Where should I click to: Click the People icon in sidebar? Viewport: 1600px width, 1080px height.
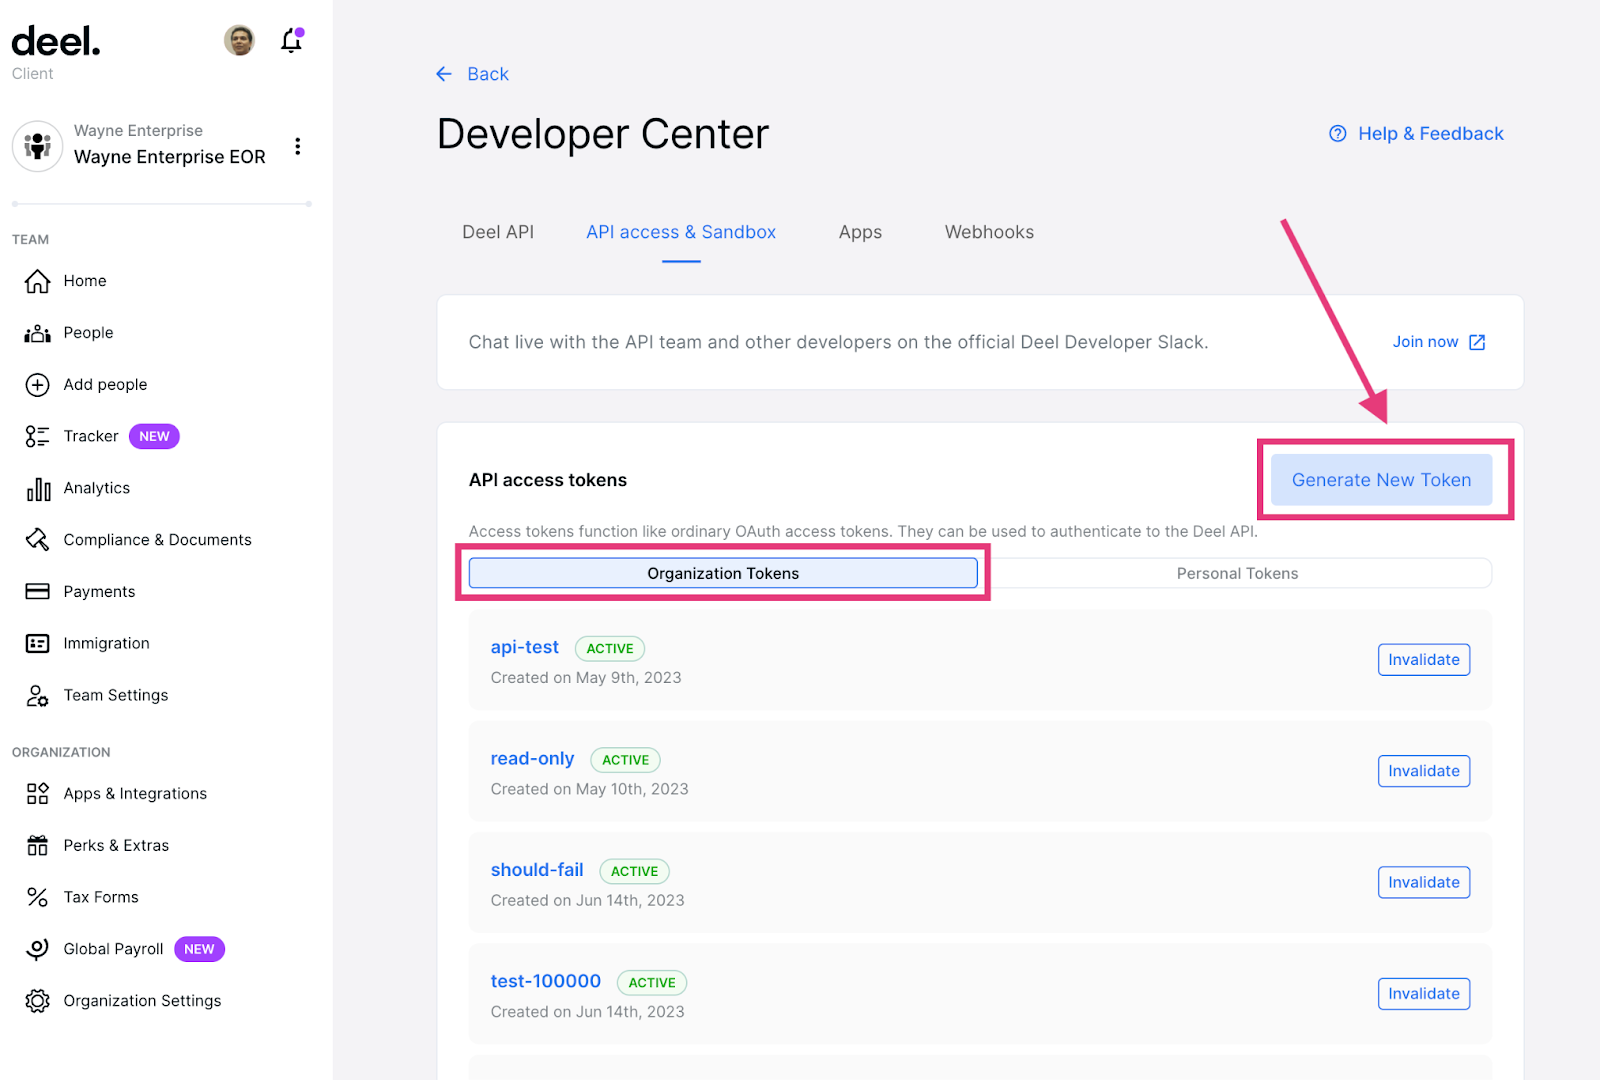[x=37, y=333]
